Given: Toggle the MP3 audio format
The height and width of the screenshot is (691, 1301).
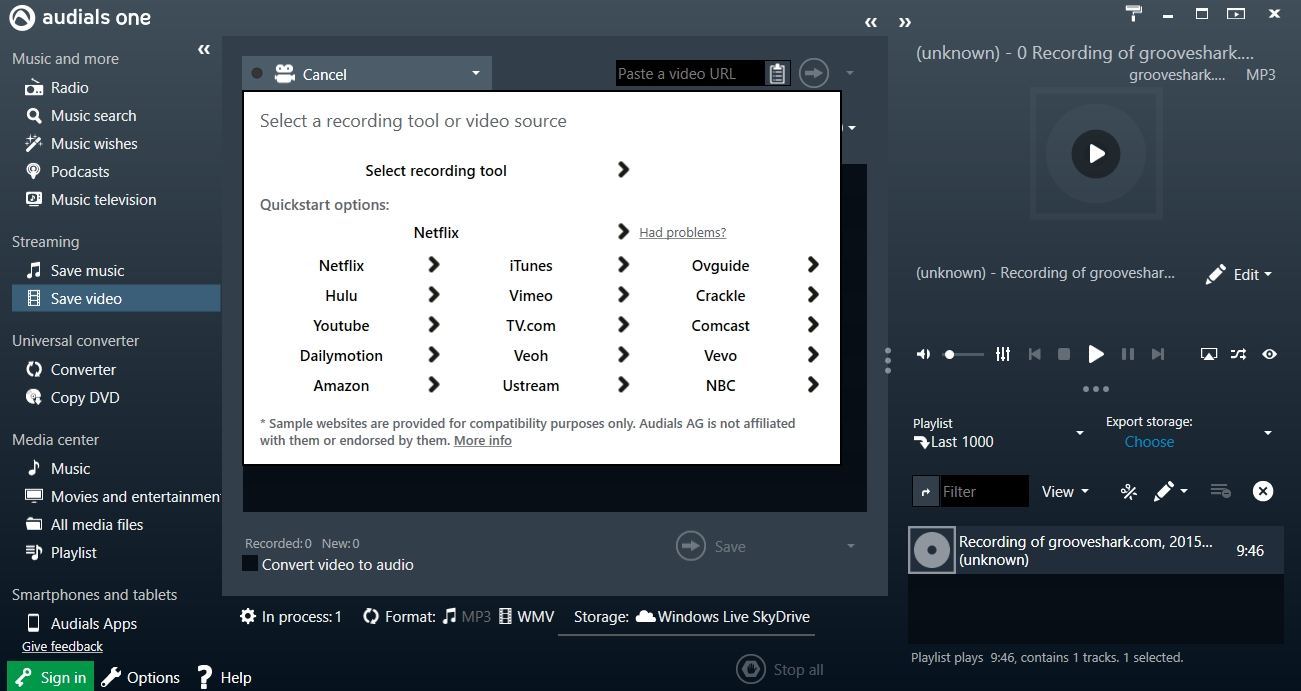Looking at the screenshot, I should click(x=467, y=617).
